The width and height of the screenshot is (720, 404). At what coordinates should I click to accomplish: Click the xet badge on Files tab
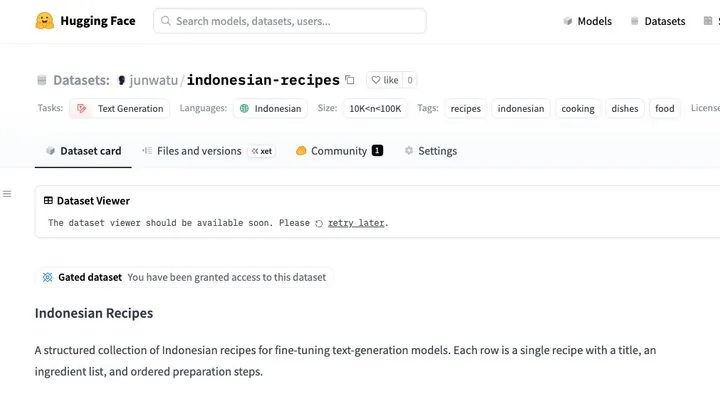pos(262,151)
